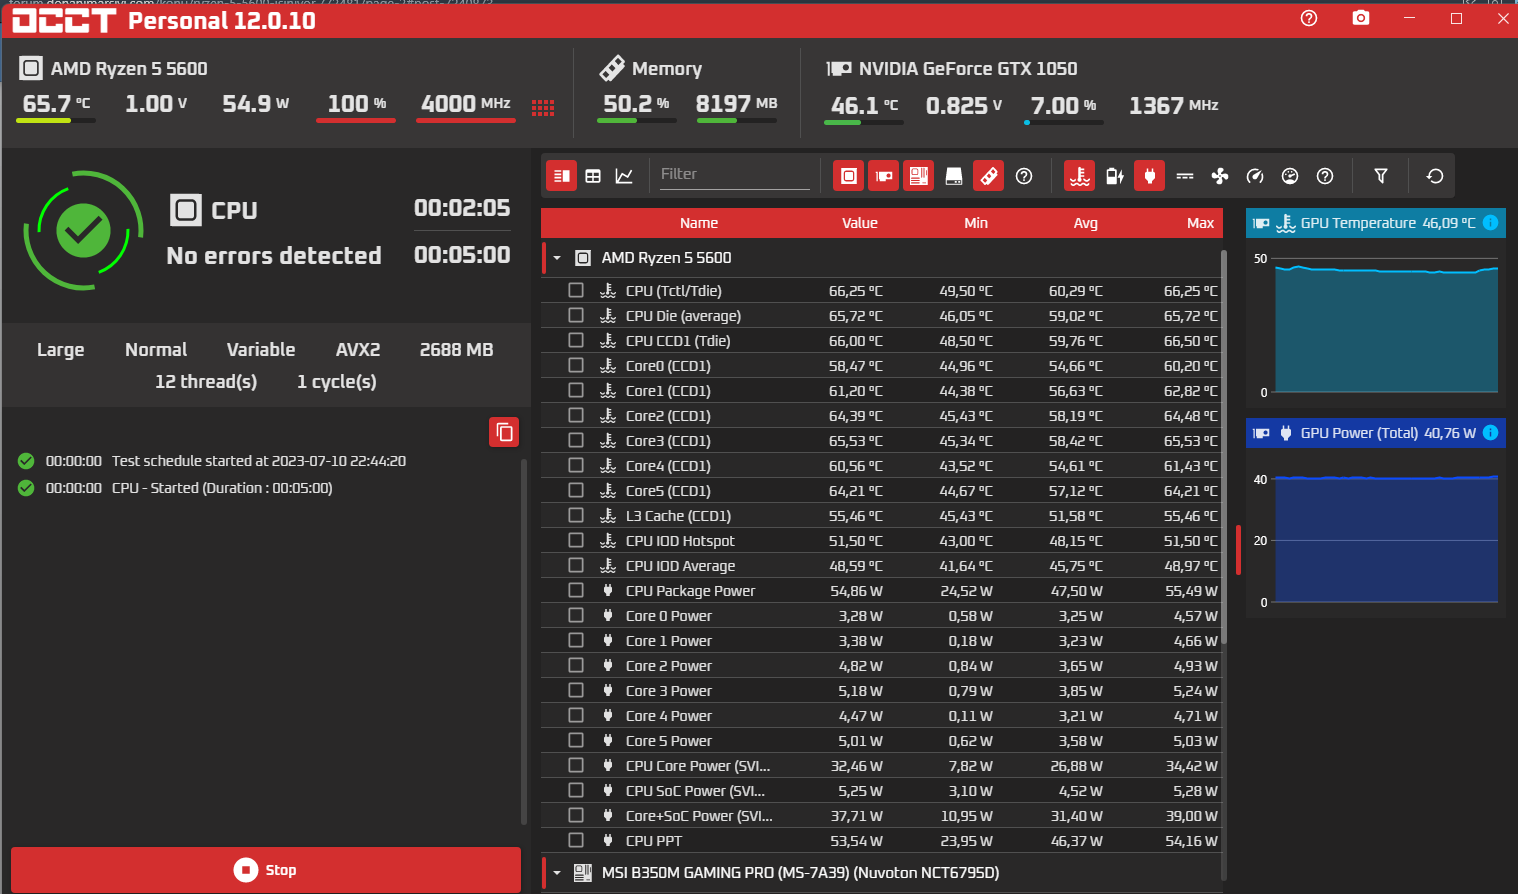Screen dimensions: 1518x894
Task: Click the GPU Temperature graph area
Action: point(1386,325)
